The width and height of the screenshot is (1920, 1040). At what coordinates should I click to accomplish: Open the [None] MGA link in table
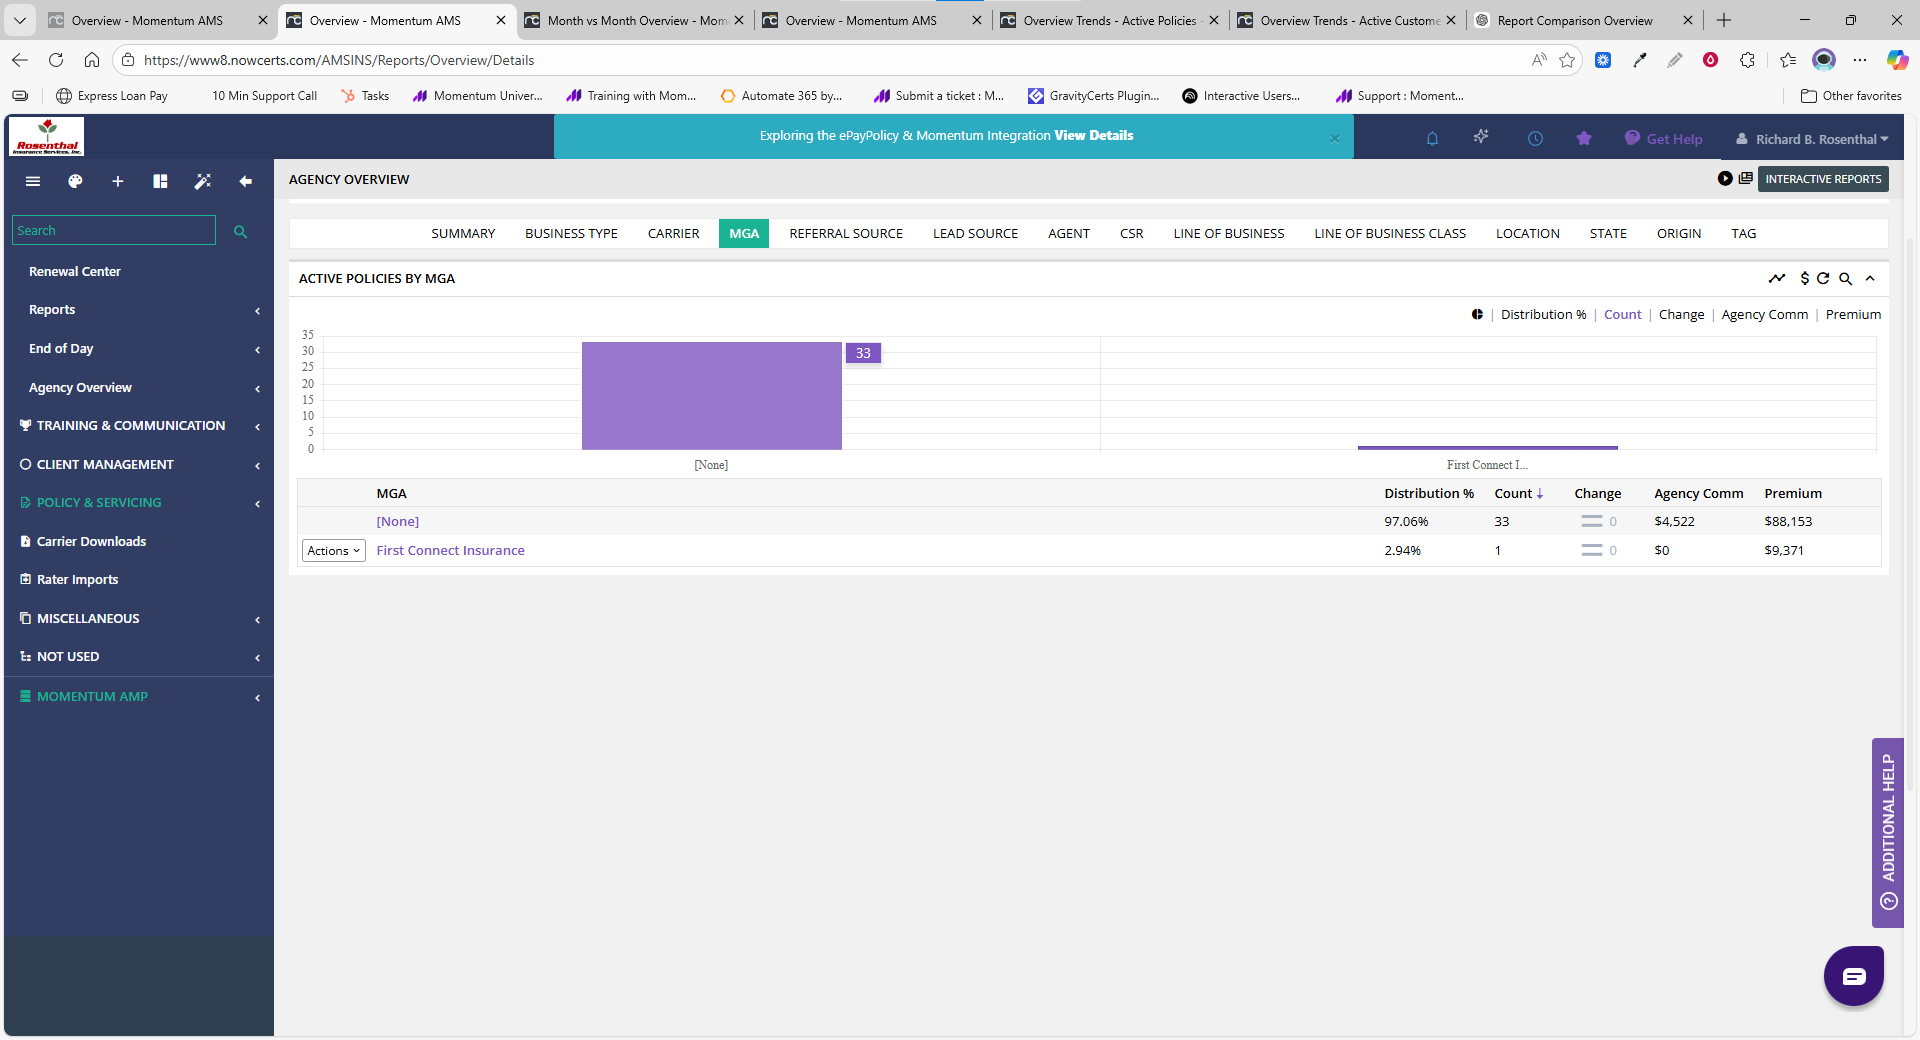(x=398, y=522)
